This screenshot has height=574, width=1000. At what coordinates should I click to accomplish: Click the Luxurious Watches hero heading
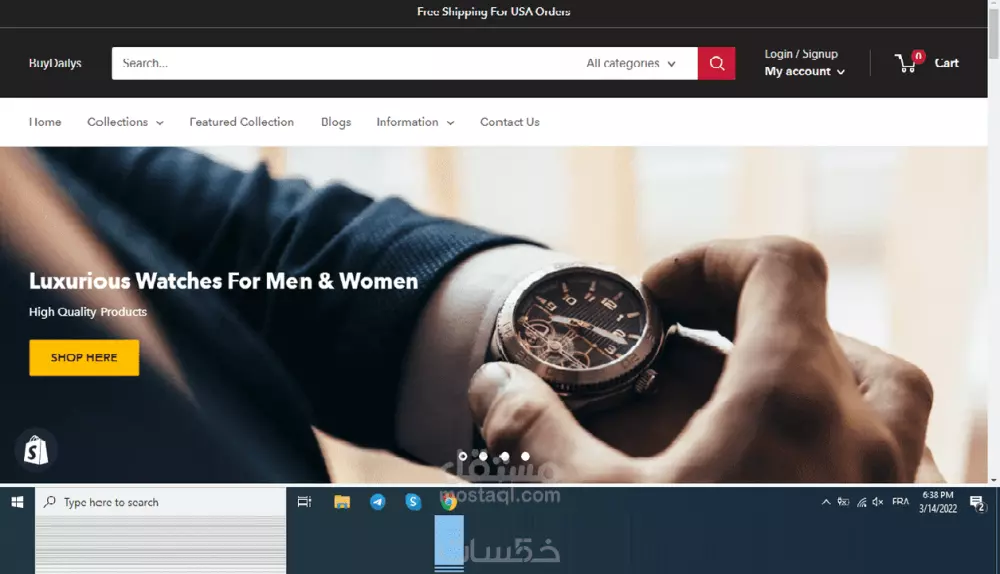[x=223, y=281]
